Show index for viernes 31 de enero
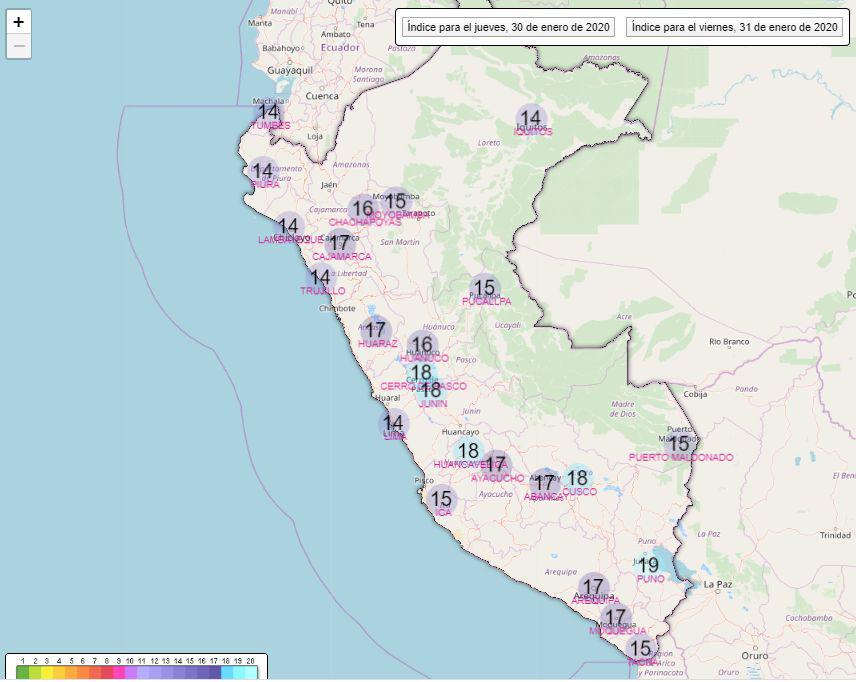 coord(734,27)
